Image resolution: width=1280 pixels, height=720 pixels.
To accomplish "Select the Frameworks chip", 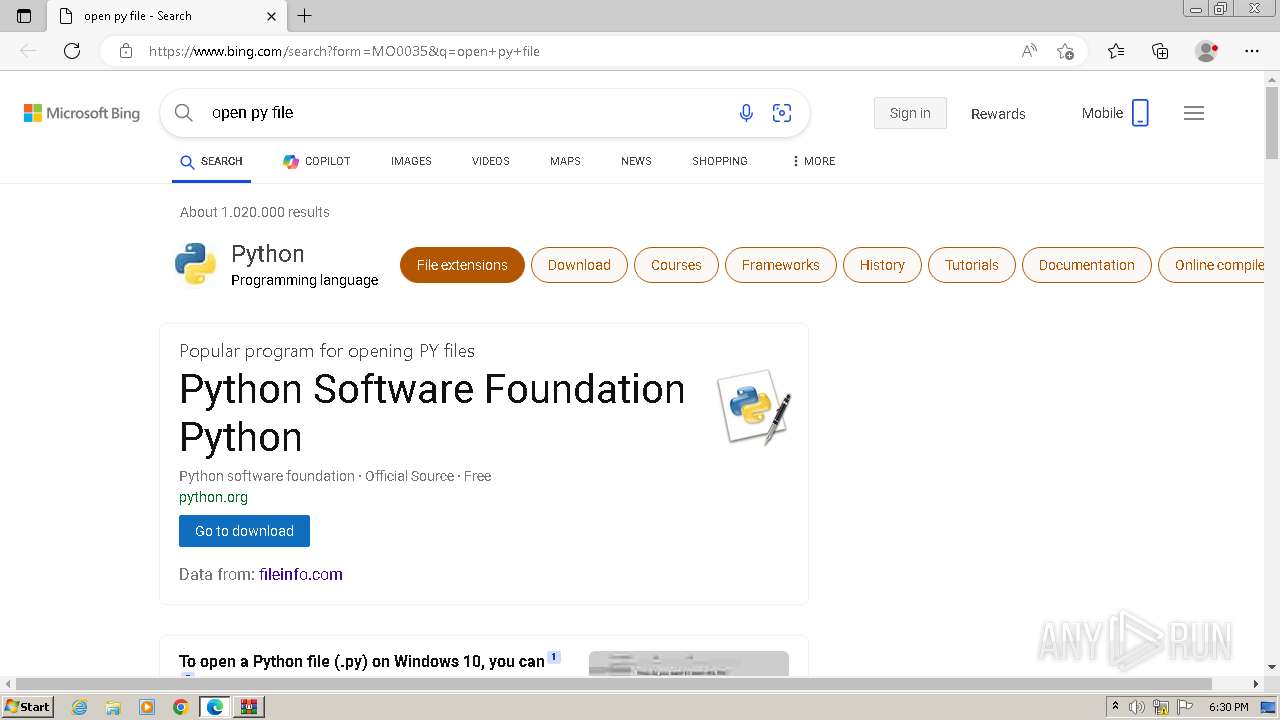I will tap(780, 265).
